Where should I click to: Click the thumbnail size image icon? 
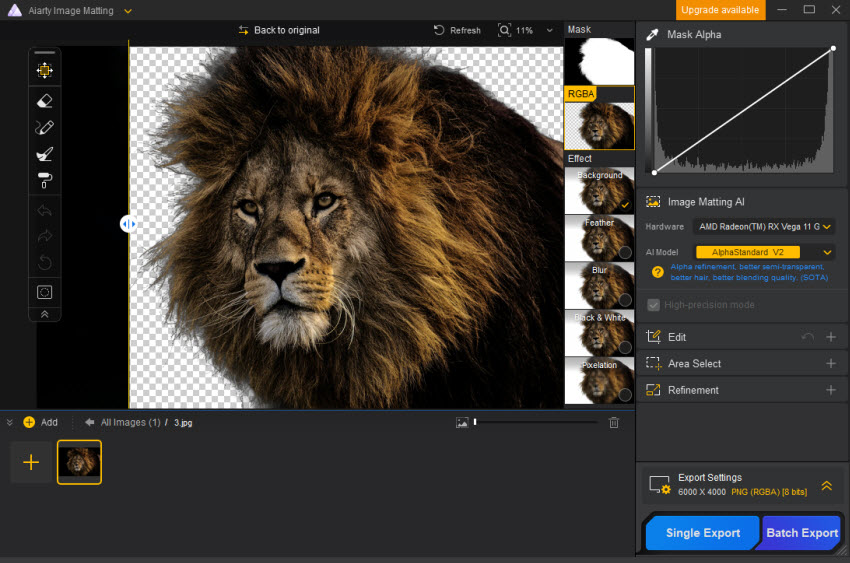pyautogui.click(x=462, y=423)
